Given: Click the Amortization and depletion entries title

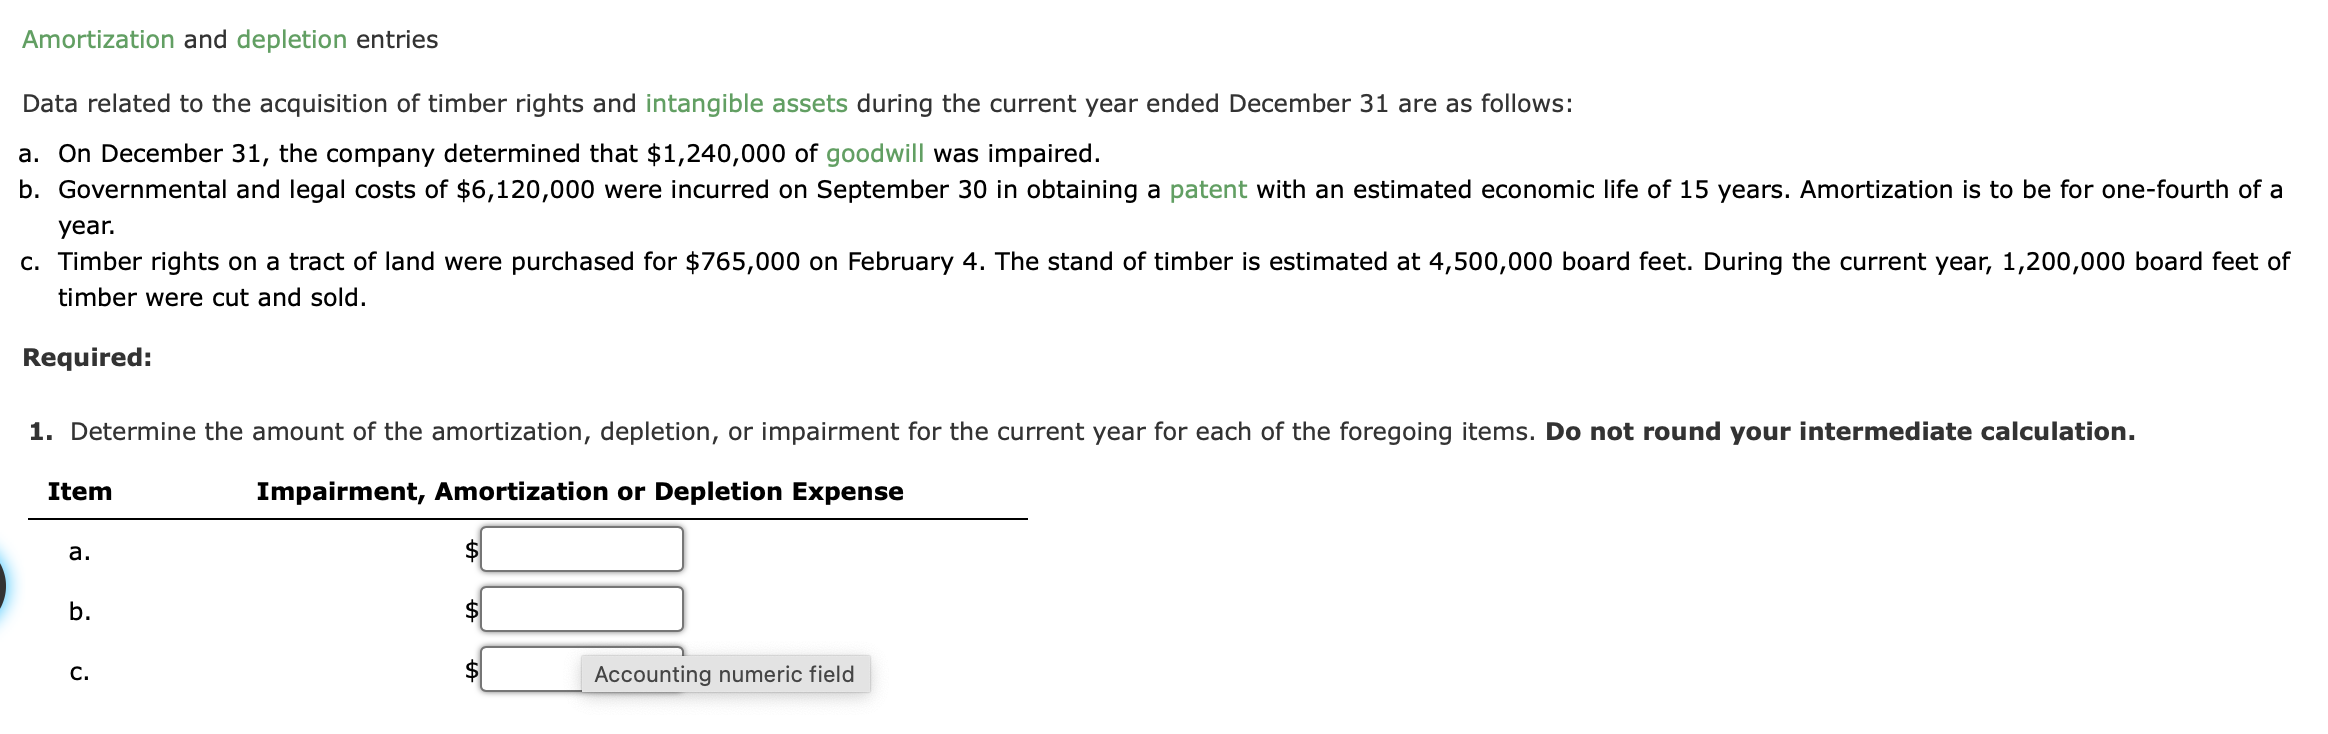Looking at the screenshot, I should tap(228, 40).
